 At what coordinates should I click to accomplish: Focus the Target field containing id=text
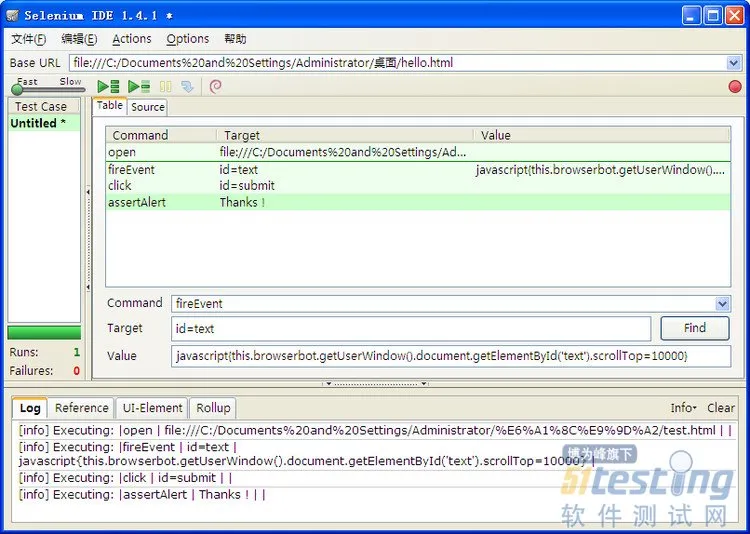click(x=411, y=328)
